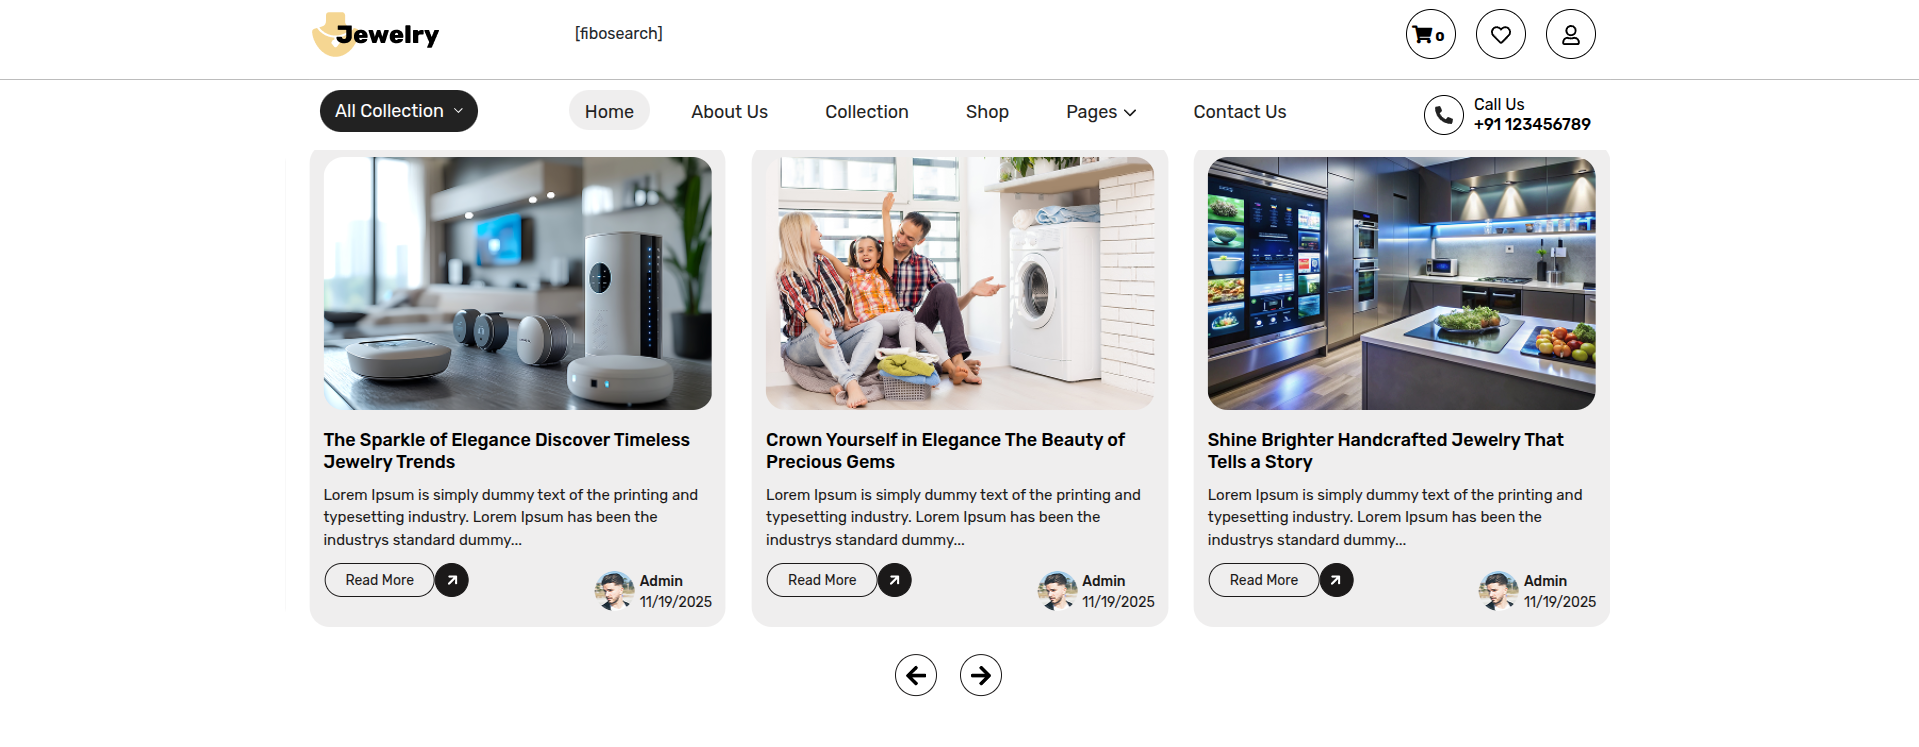Screen dimensions: 1919x747
Task: Click the previous slide arrow button
Action: pyautogui.click(x=915, y=675)
